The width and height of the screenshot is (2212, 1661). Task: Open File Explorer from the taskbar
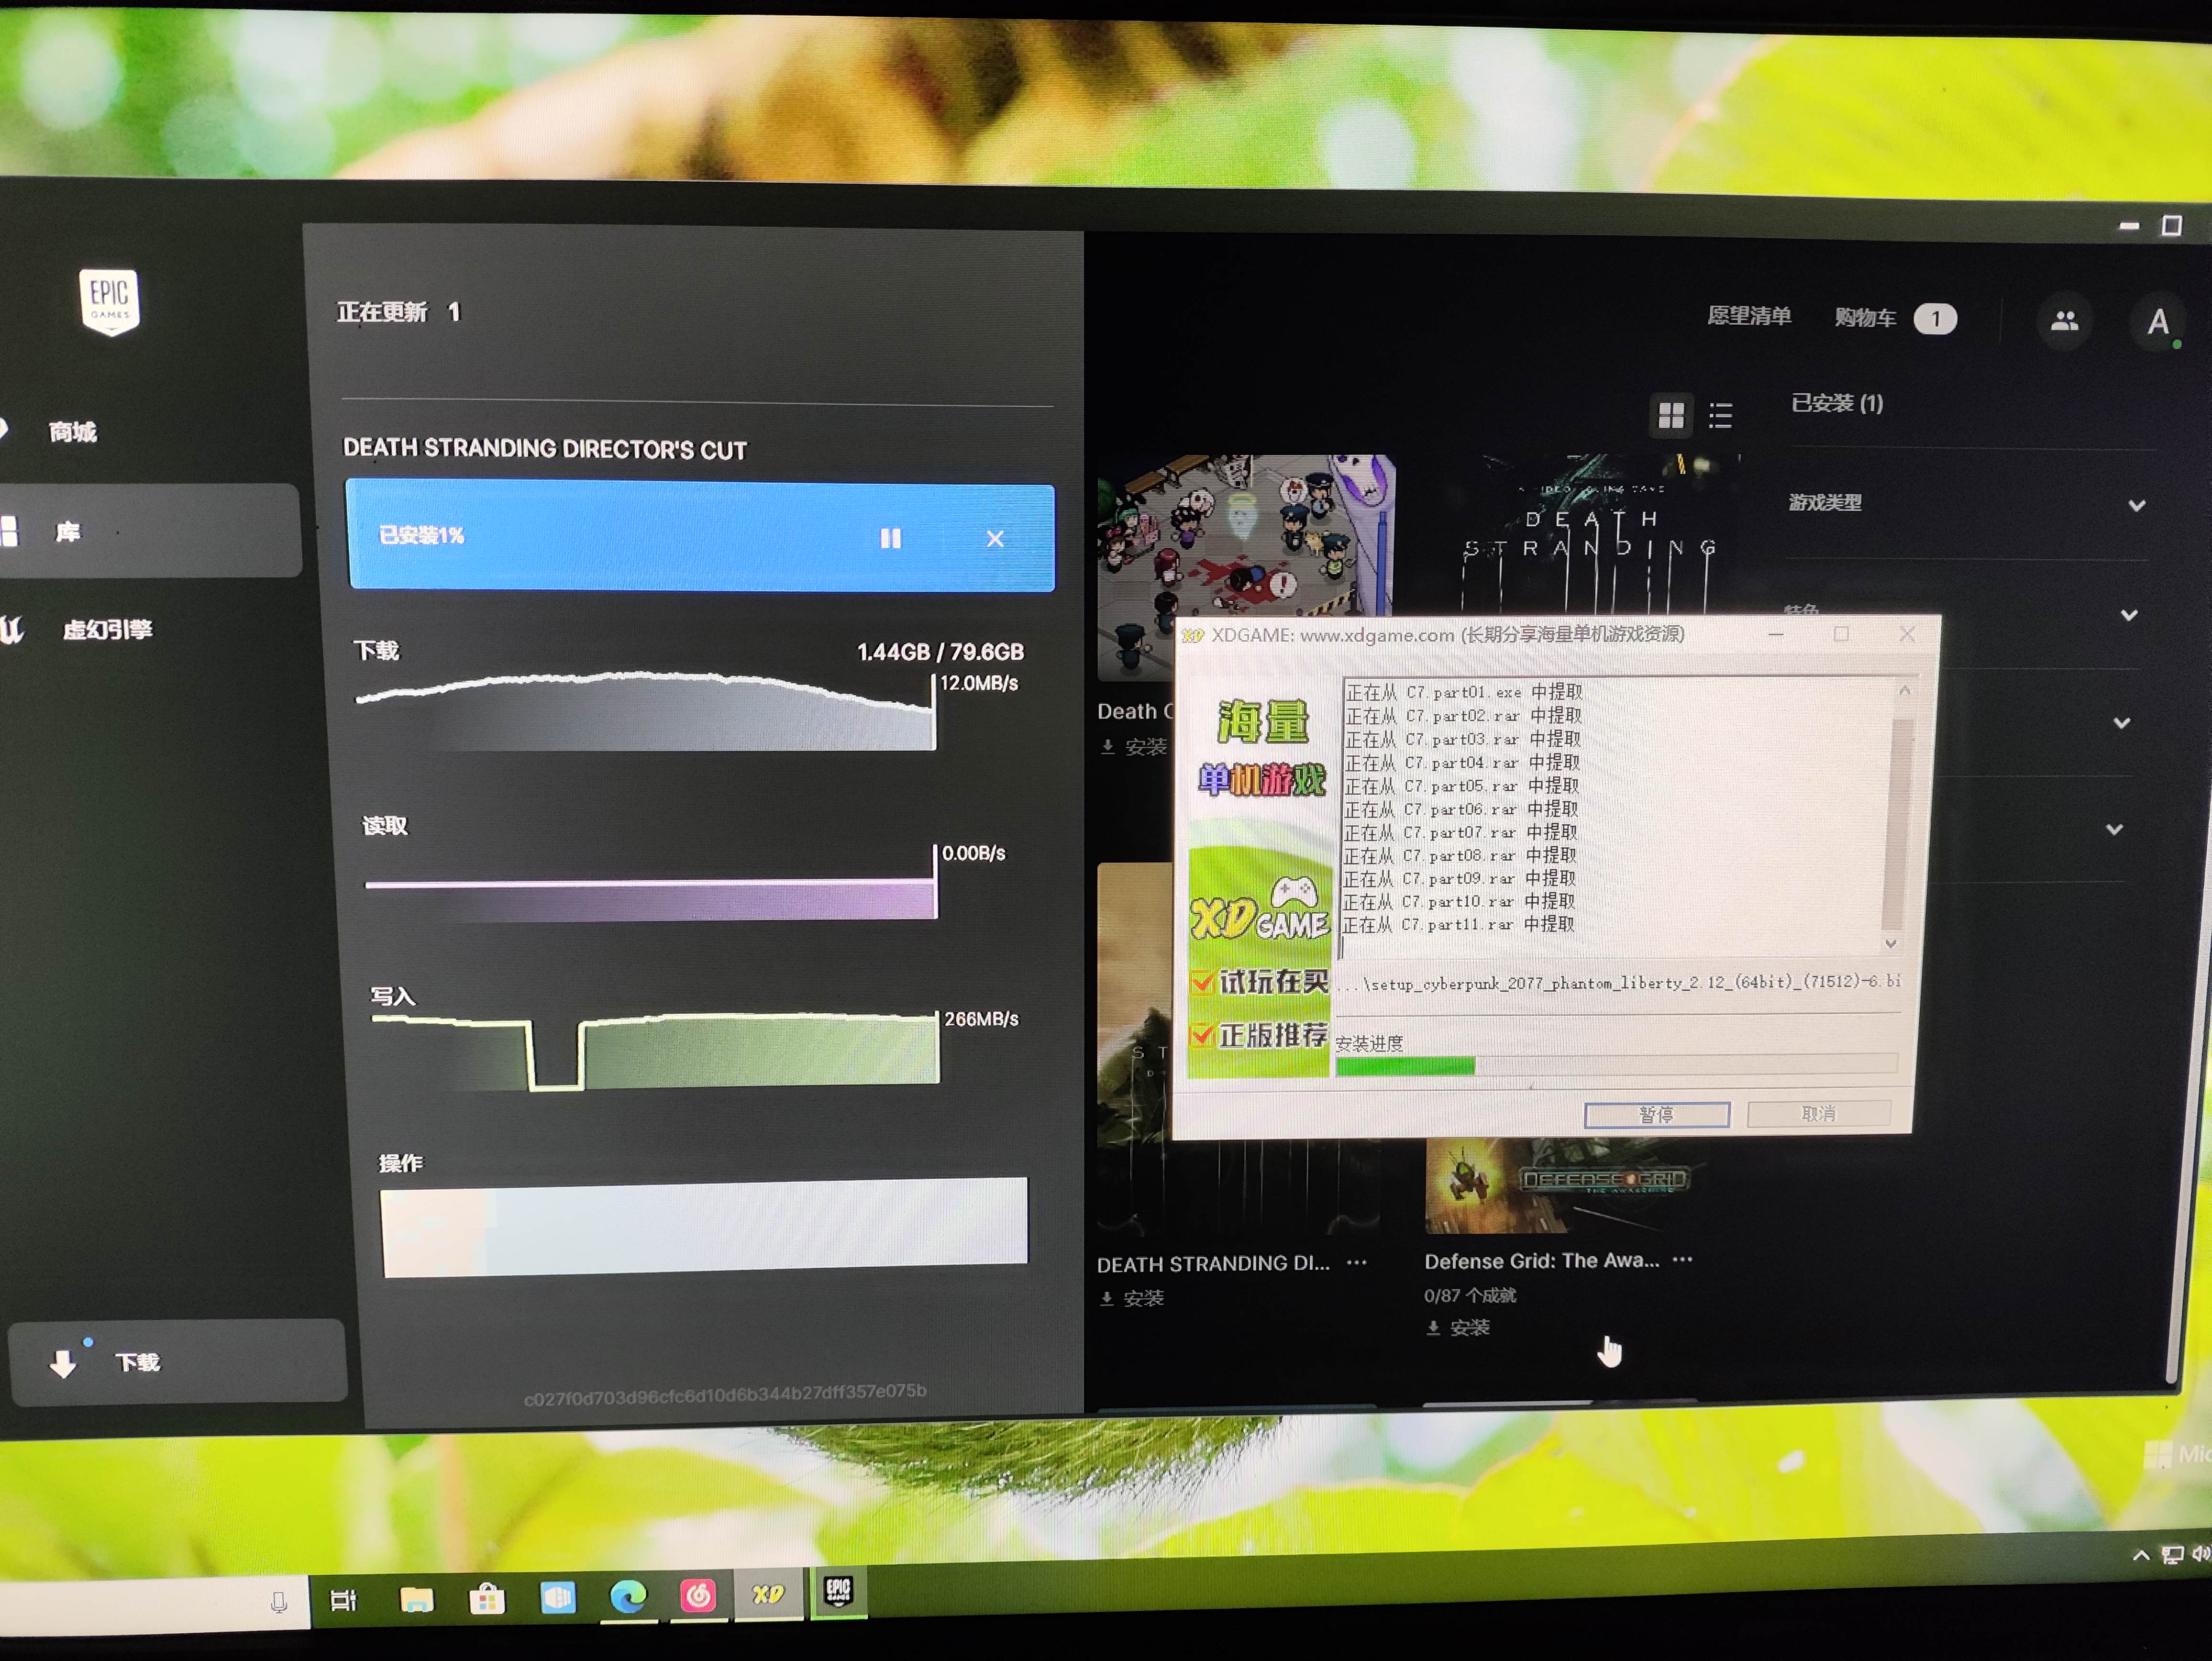pos(416,1600)
